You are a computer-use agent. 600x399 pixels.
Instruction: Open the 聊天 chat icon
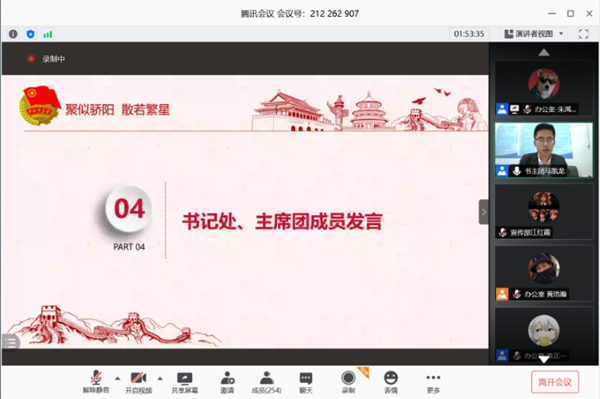pos(306,382)
